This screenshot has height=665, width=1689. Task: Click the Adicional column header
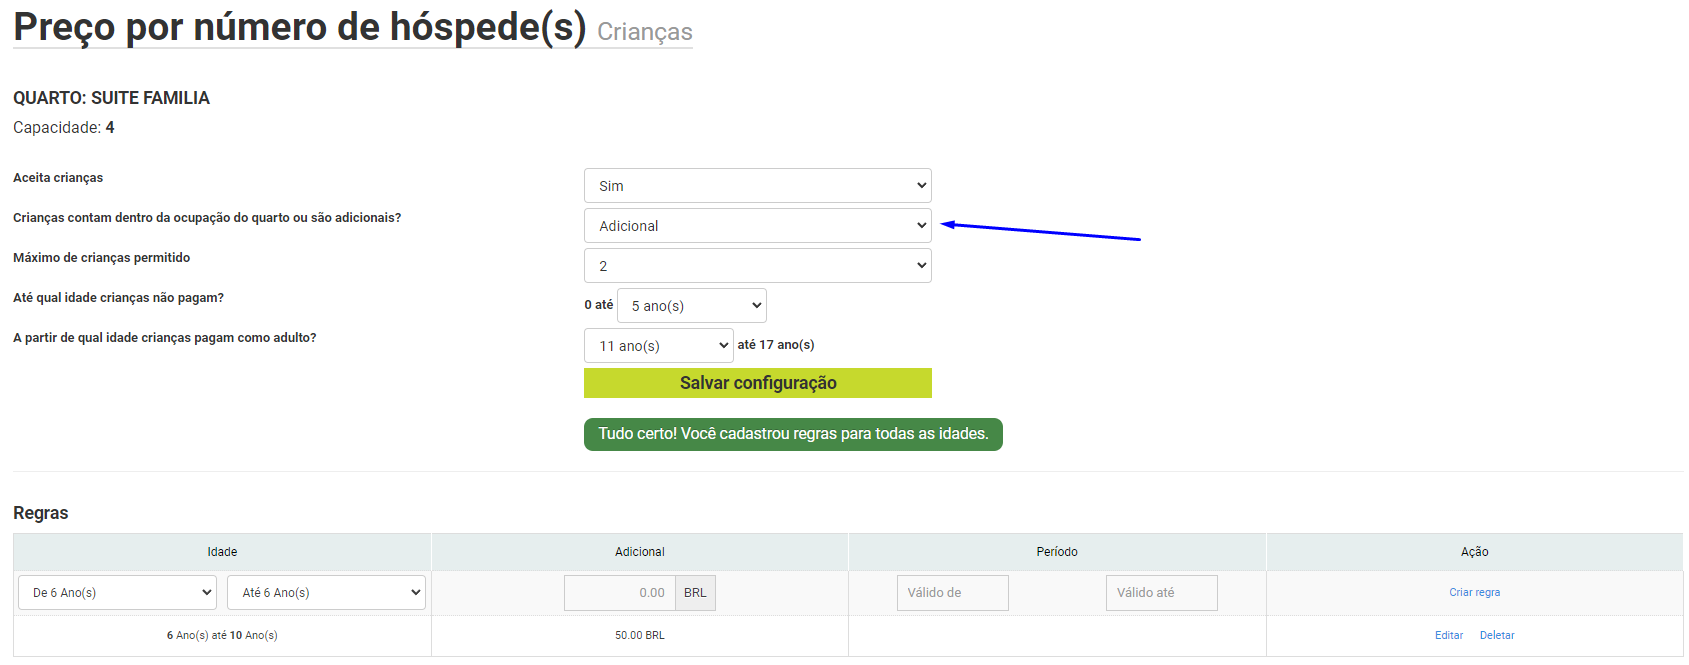(639, 552)
